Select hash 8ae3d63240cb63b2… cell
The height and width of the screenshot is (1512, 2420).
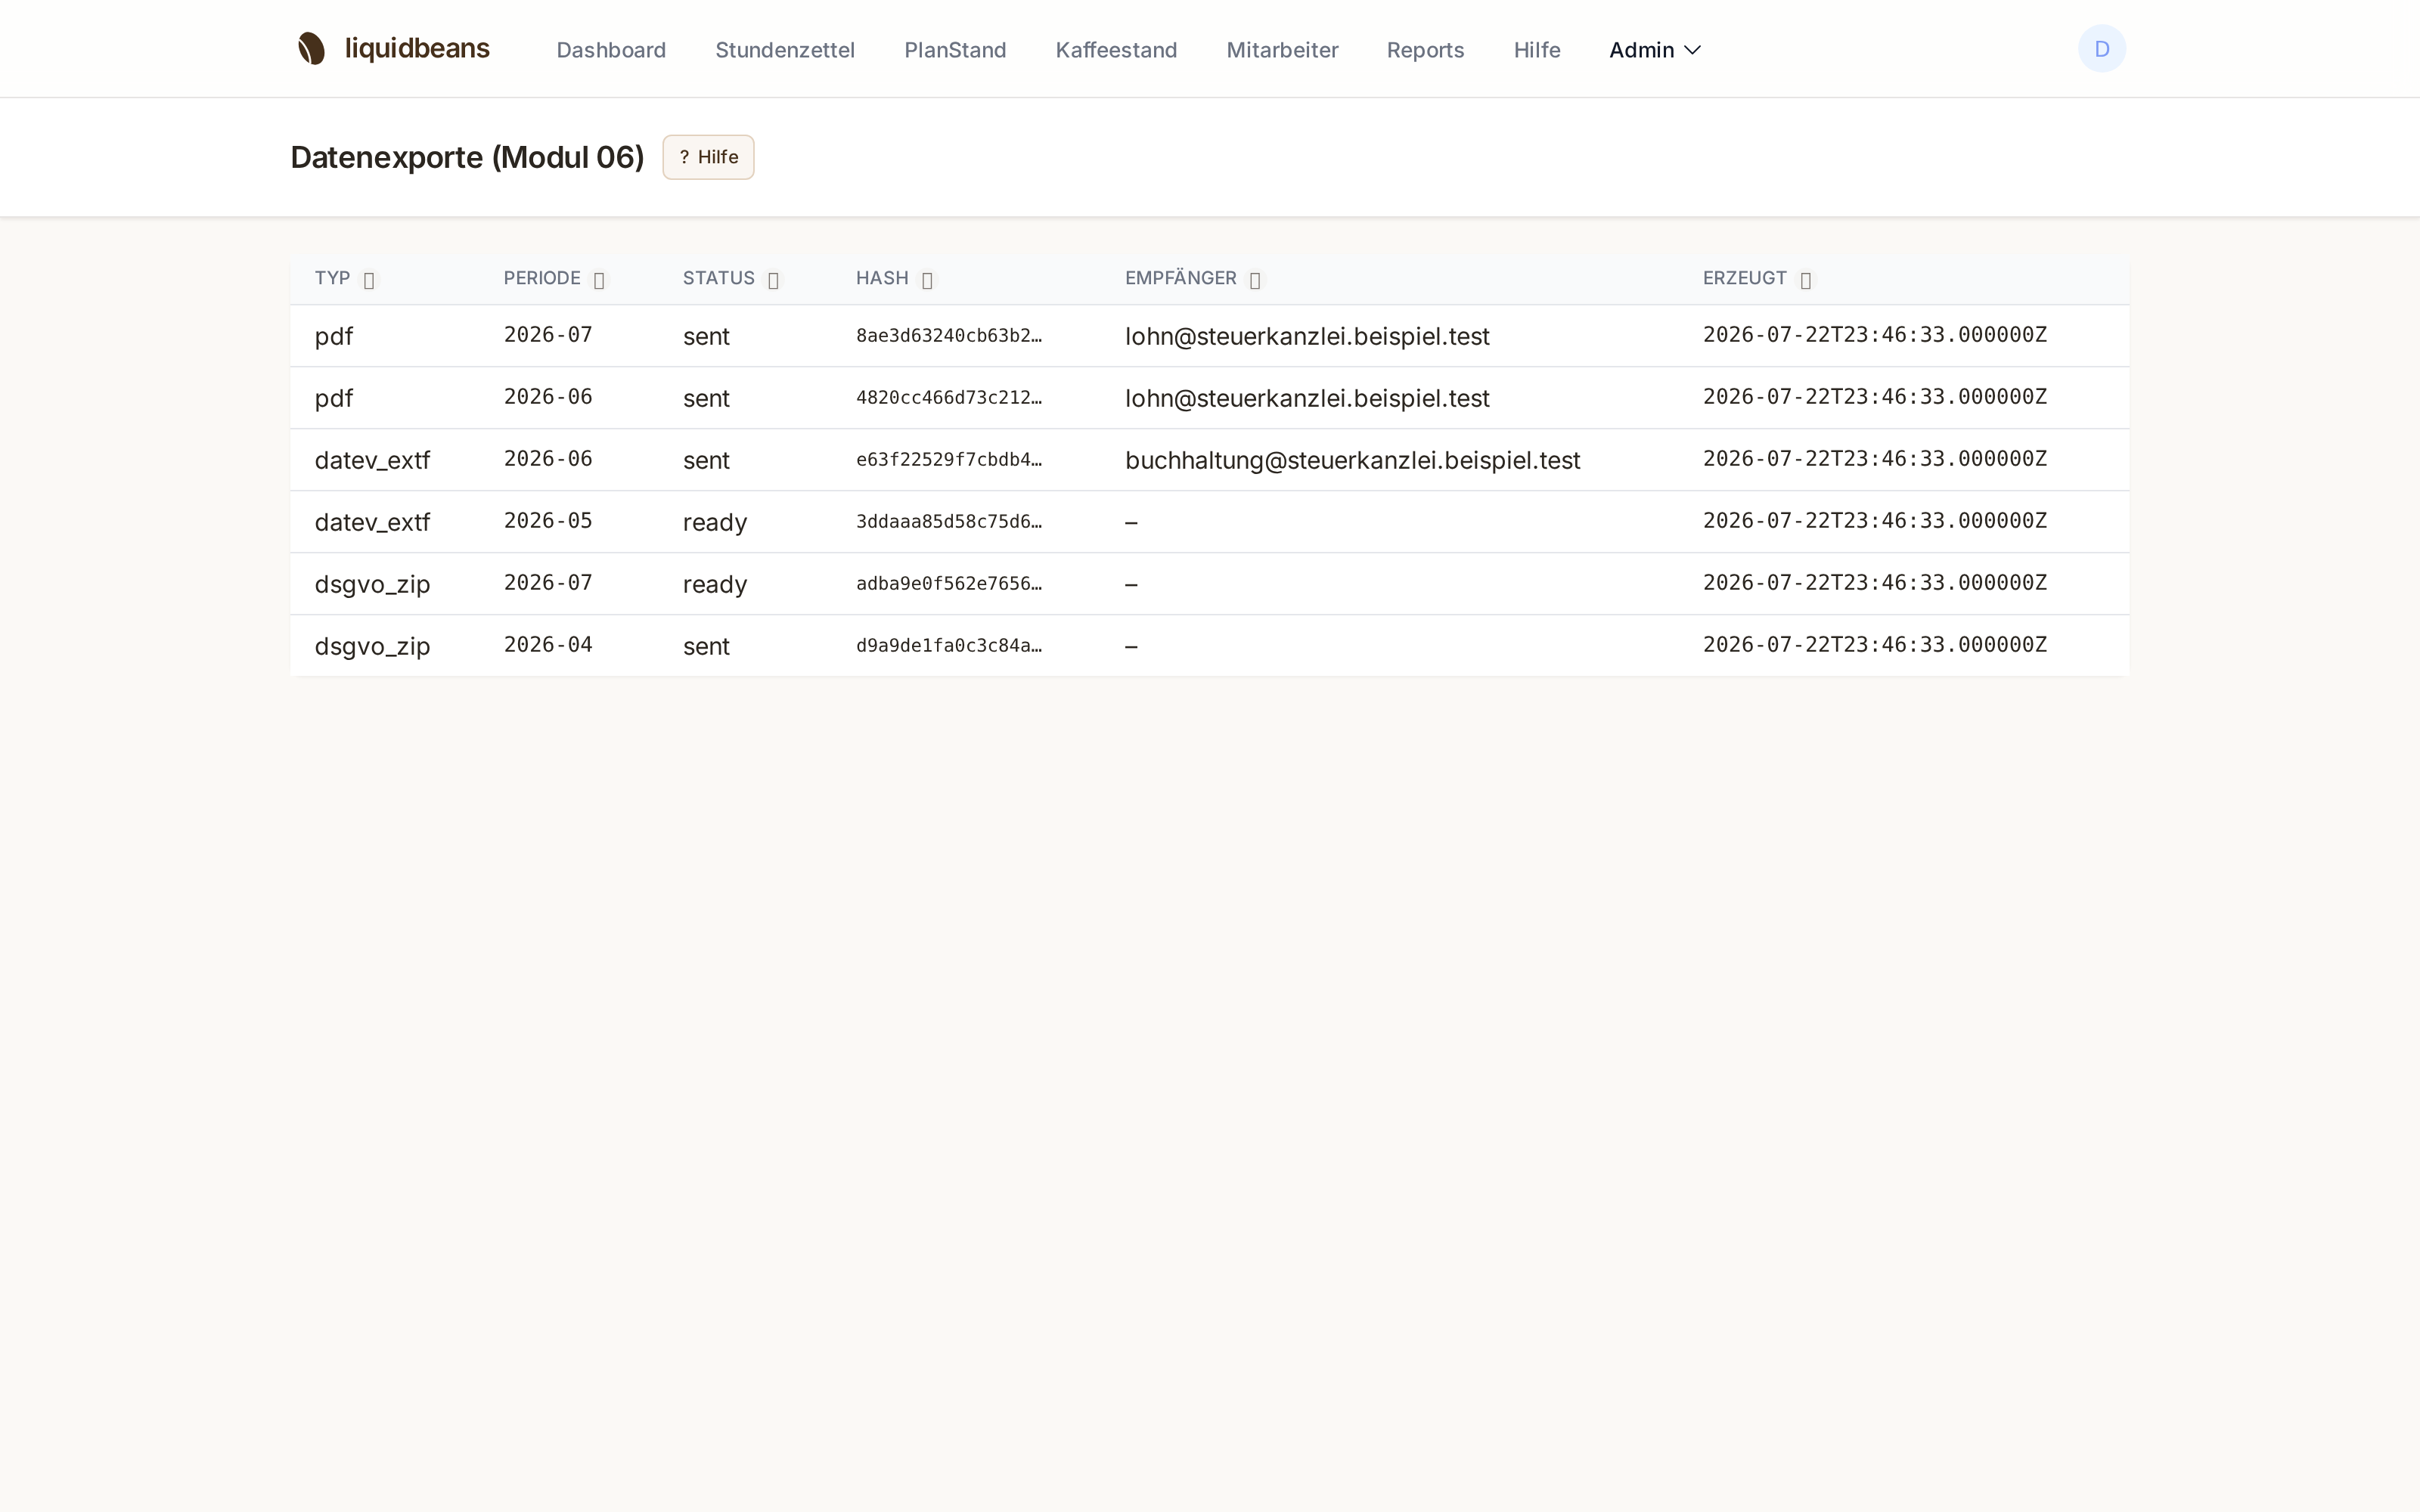949,336
